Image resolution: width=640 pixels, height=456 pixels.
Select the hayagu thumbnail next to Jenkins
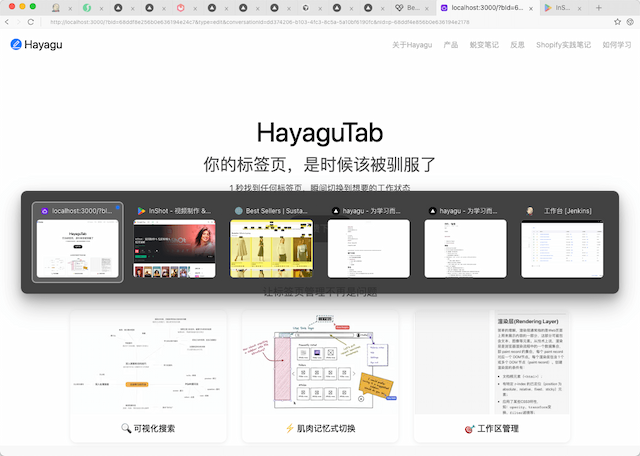(x=465, y=249)
